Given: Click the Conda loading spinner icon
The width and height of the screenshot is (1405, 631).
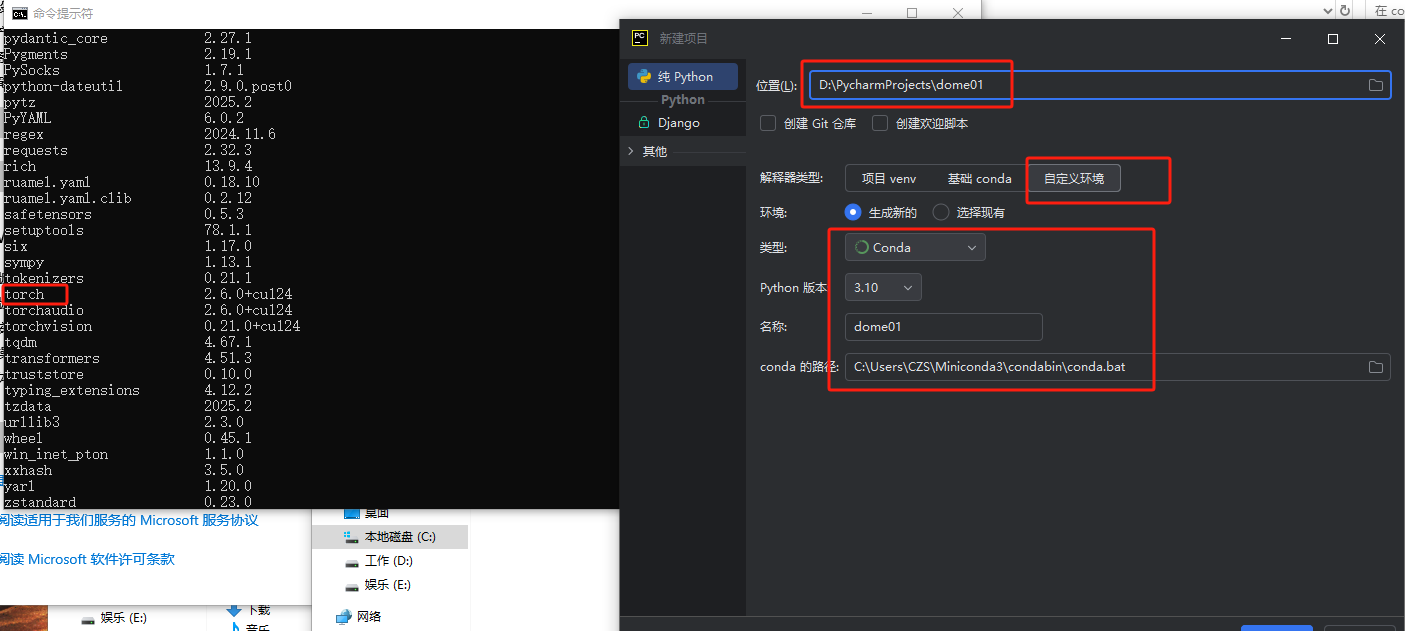Looking at the screenshot, I should pyautogui.click(x=861, y=247).
